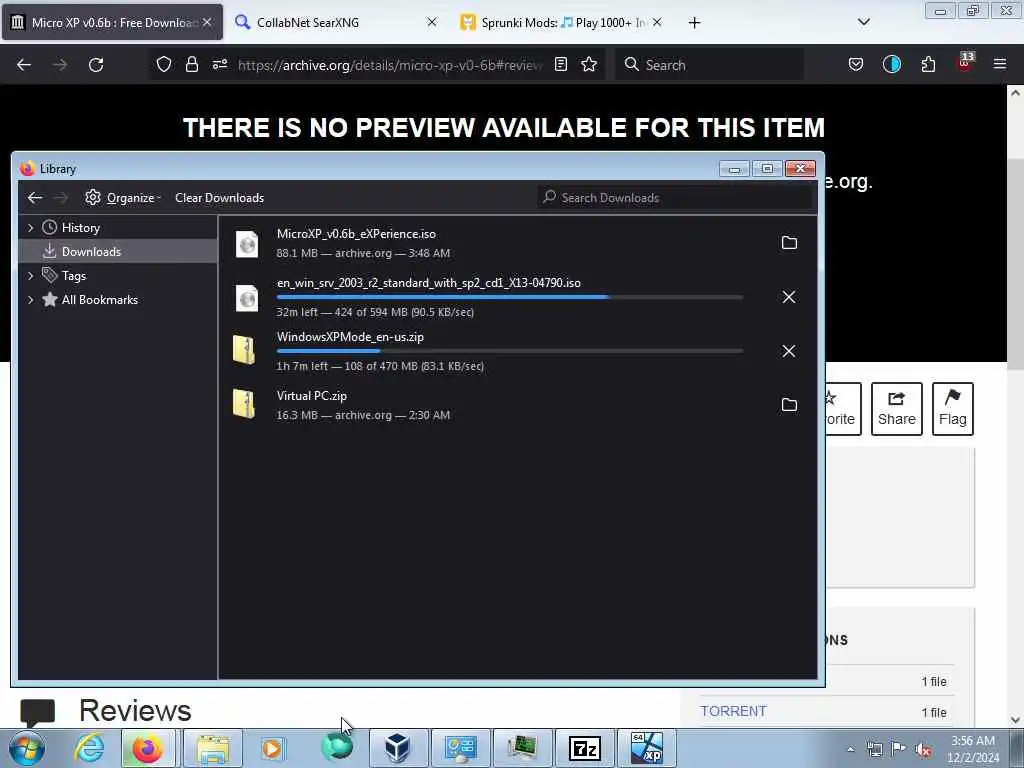Open the site permissions icon
The height and width of the screenshot is (768, 1024).
[220, 65]
